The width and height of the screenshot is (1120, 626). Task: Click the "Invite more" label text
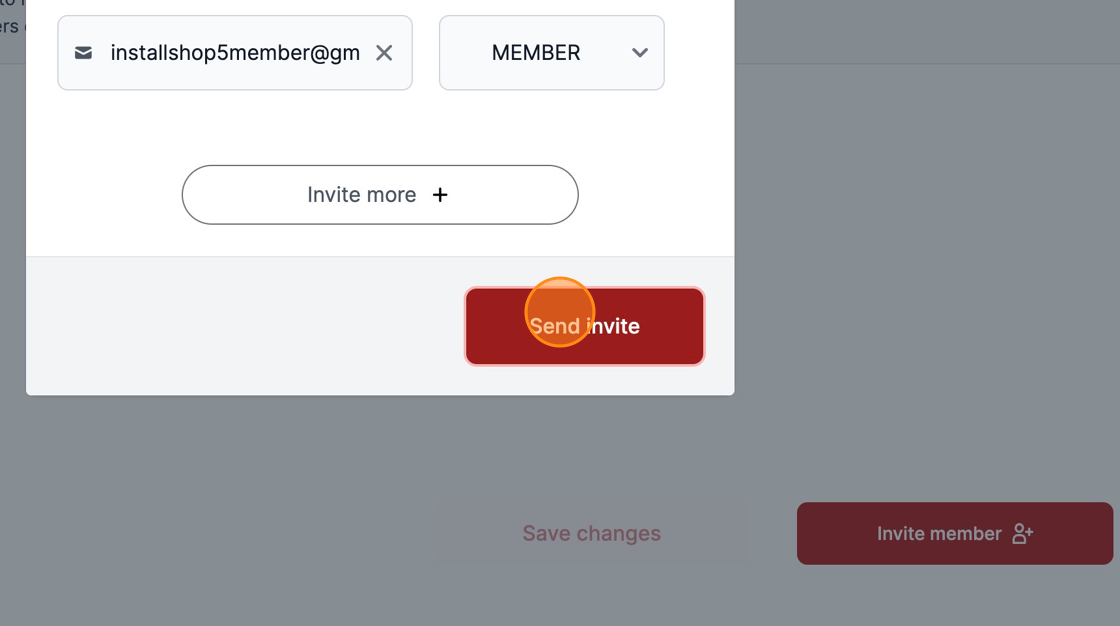point(361,194)
